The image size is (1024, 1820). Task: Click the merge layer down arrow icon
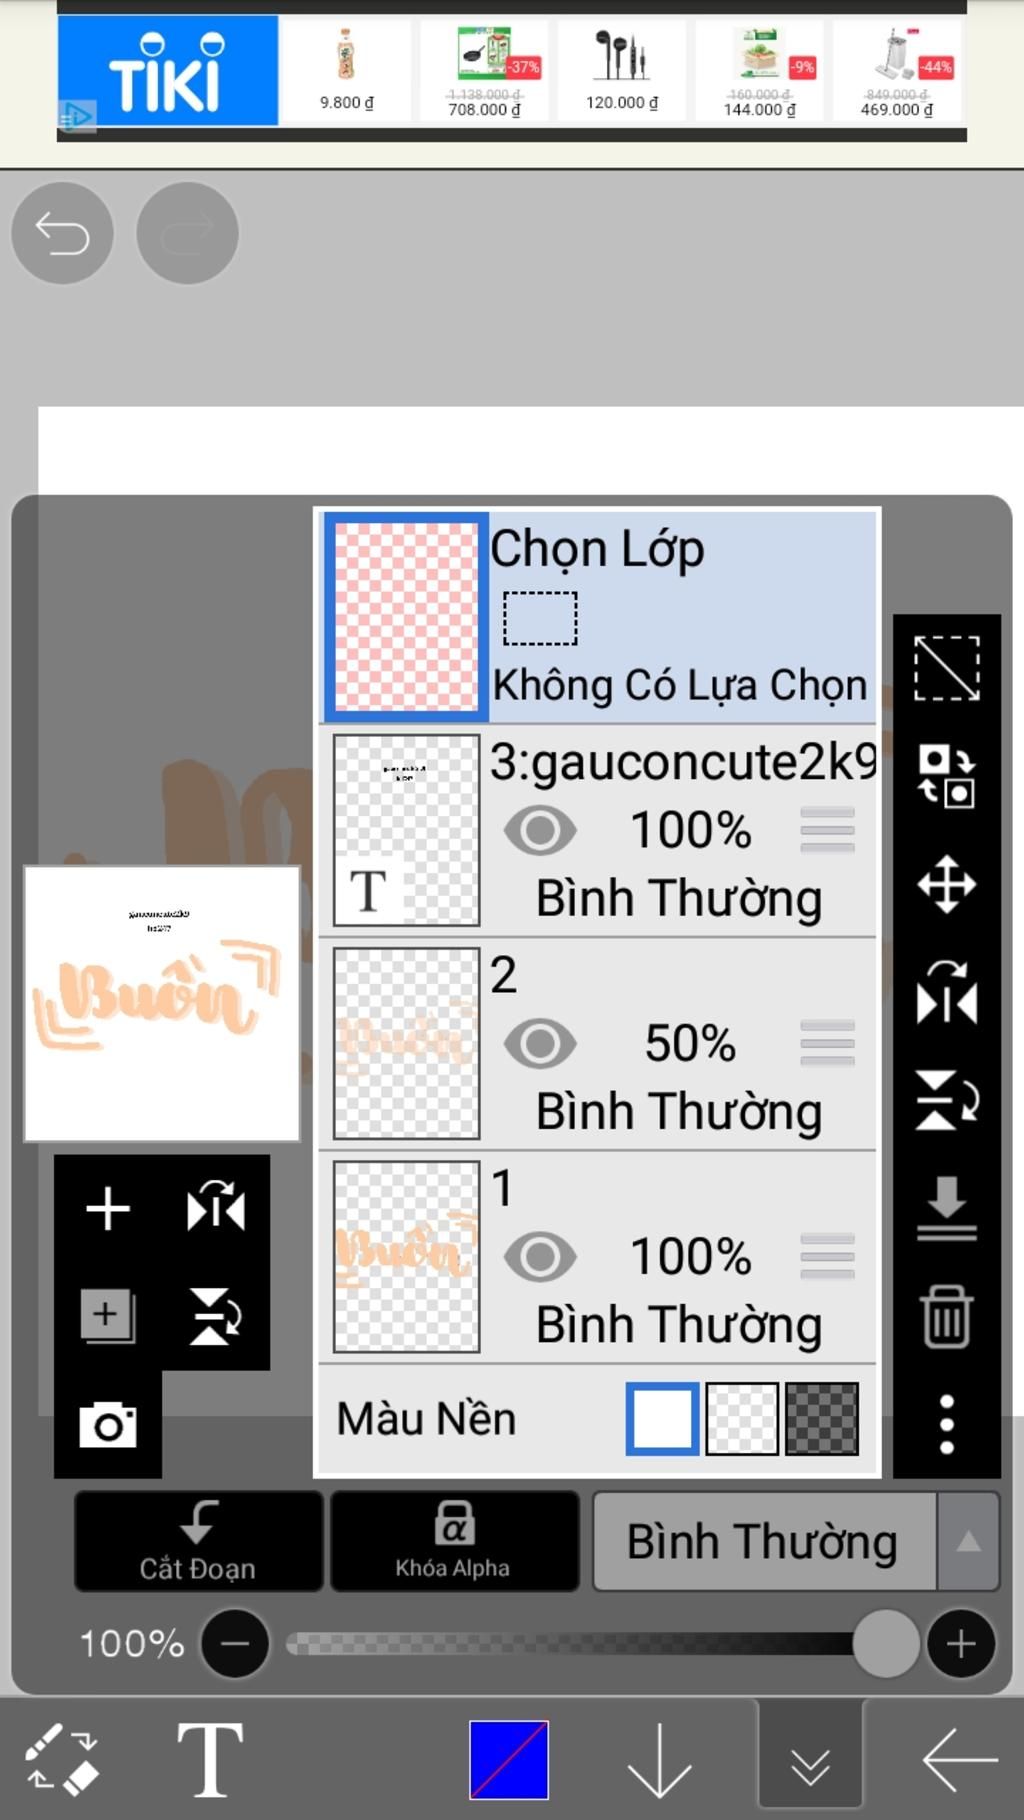click(x=946, y=1208)
